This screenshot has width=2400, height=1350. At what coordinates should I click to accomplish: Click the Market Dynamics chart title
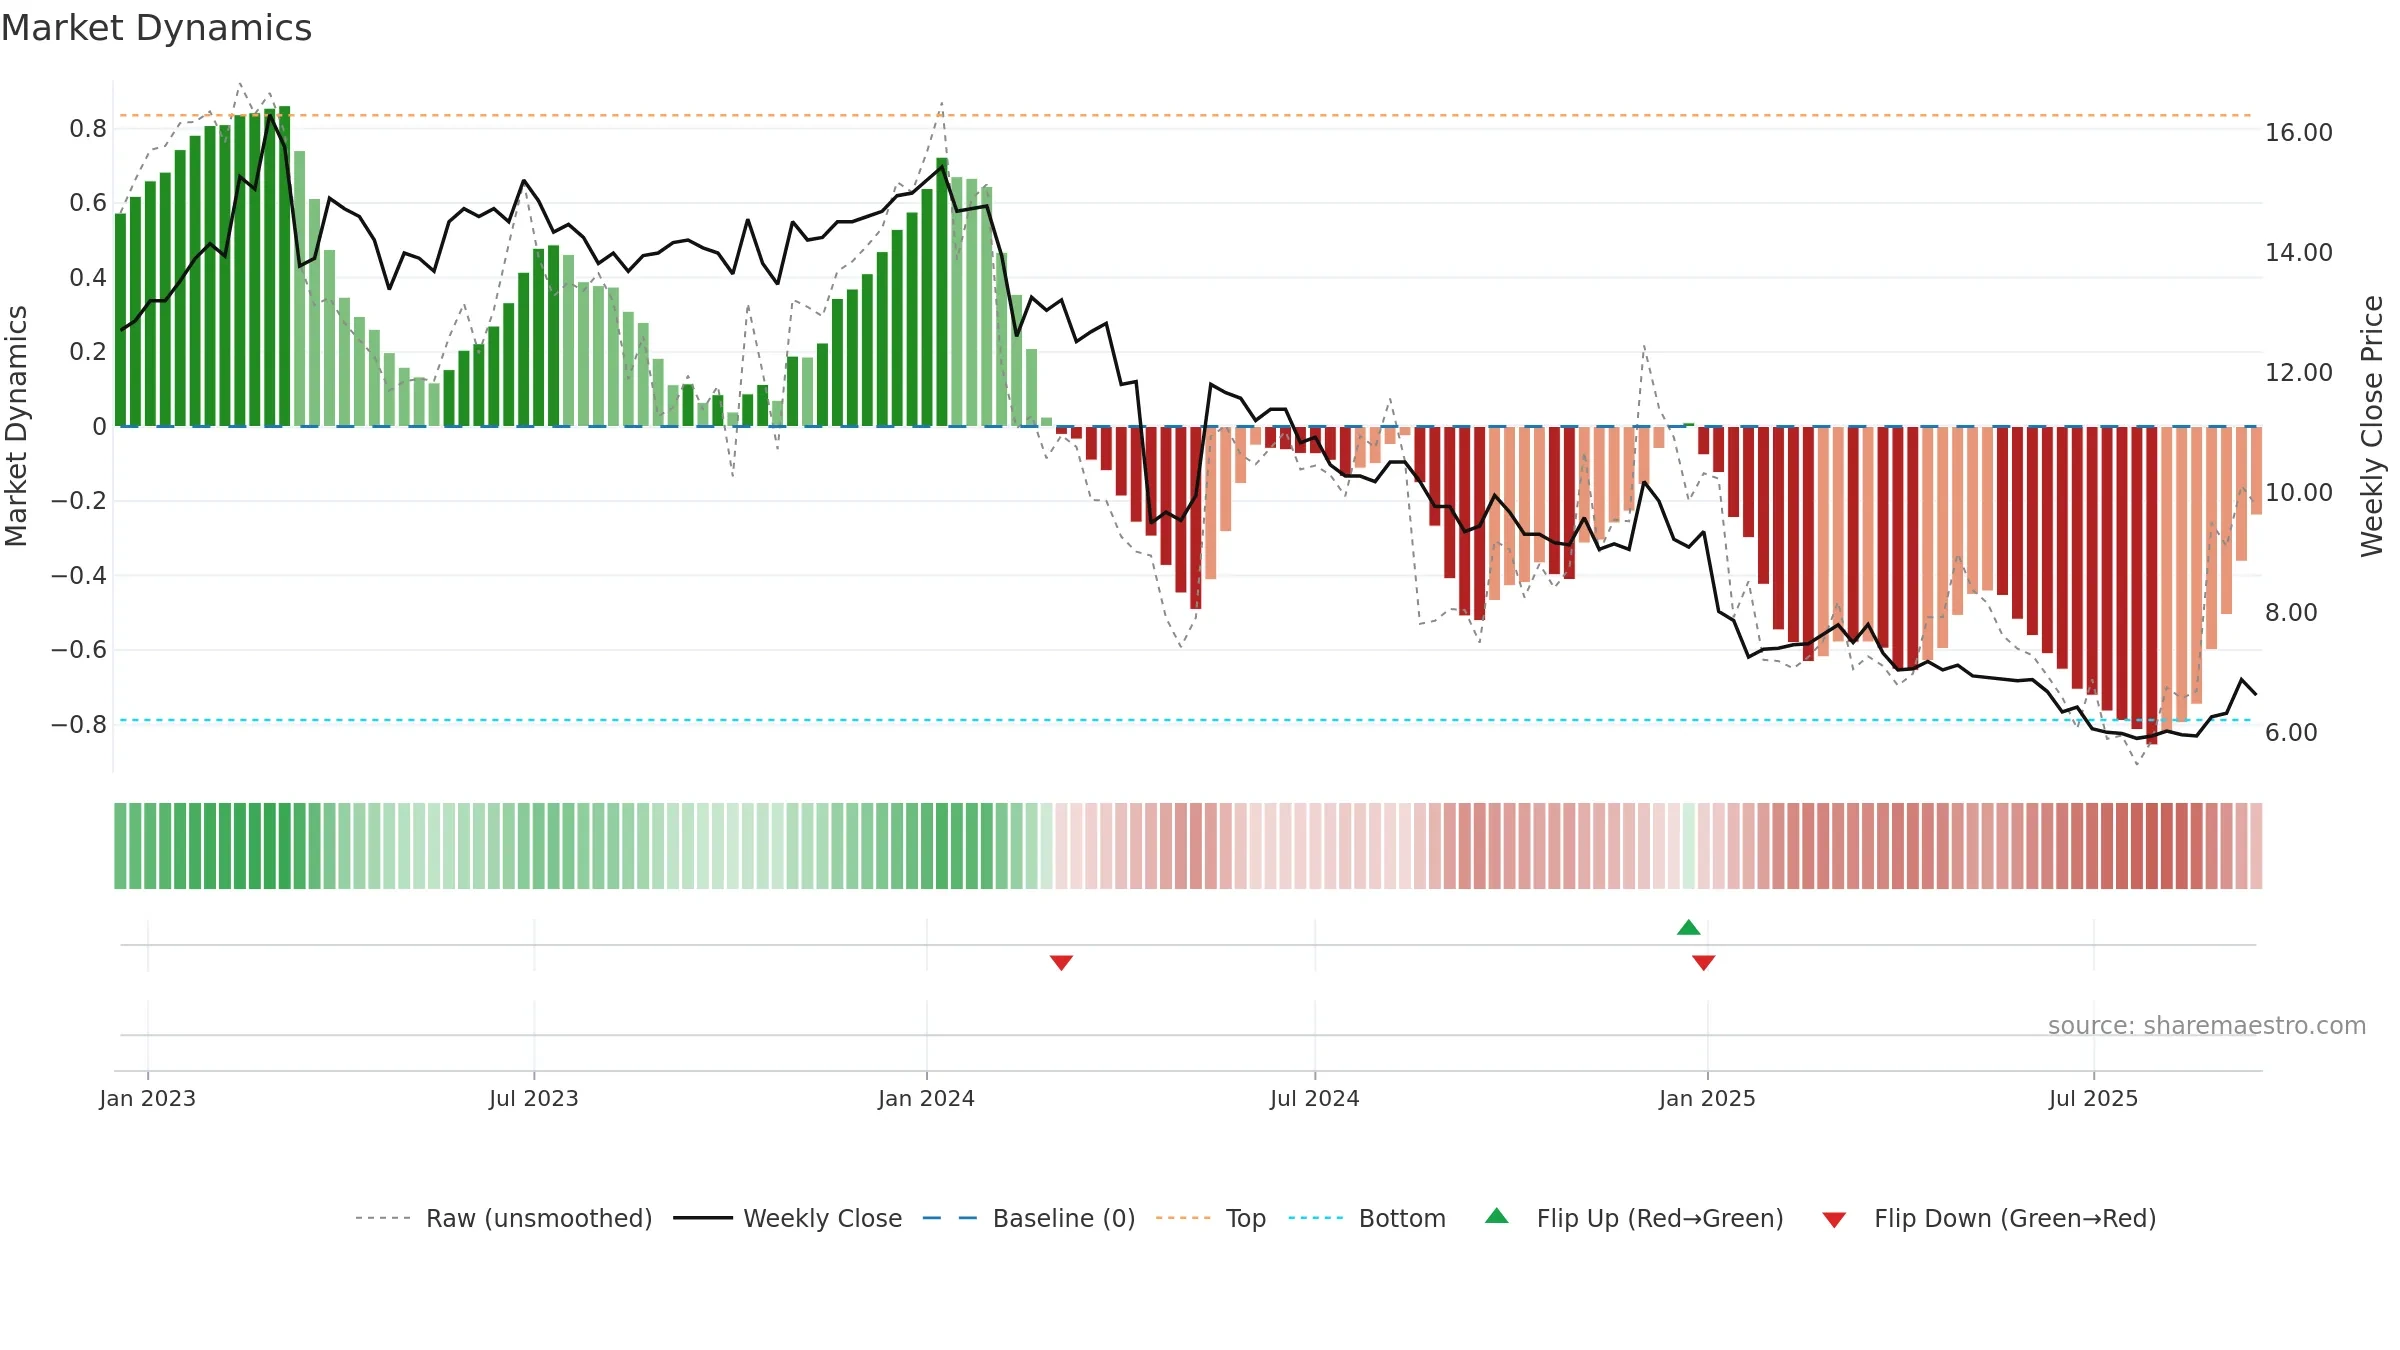pyautogui.click(x=157, y=28)
